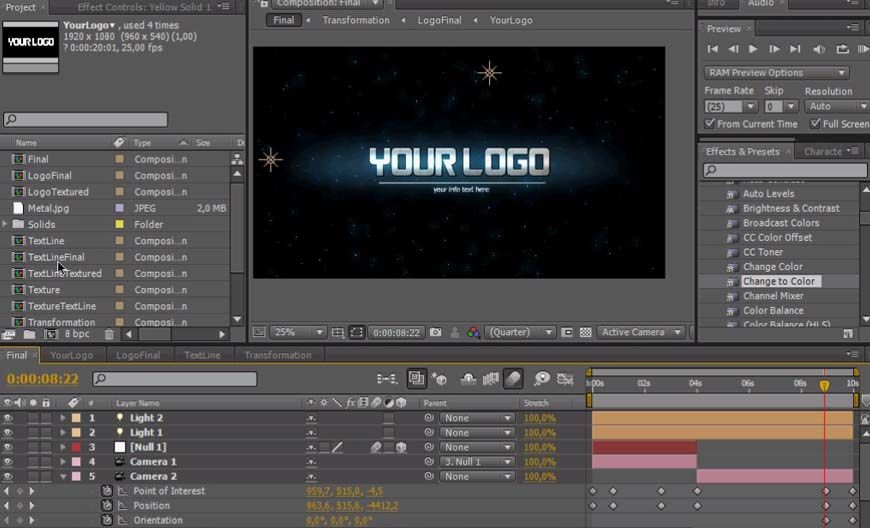Toggle audio mute in Preview panel
Viewport: 870px width, 528px height.
818,49
